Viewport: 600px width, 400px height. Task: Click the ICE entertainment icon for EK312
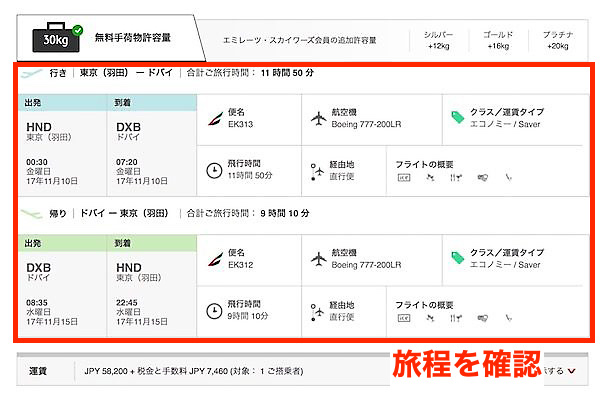pyautogui.click(x=404, y=318)
